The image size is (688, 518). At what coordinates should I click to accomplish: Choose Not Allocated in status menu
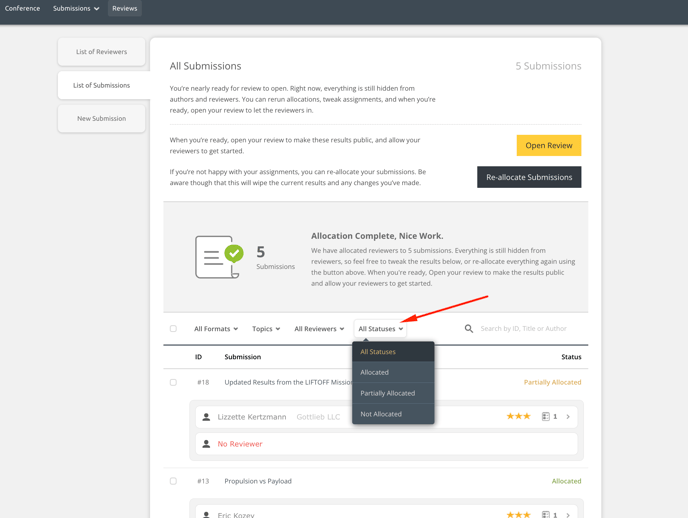[381, 414]
